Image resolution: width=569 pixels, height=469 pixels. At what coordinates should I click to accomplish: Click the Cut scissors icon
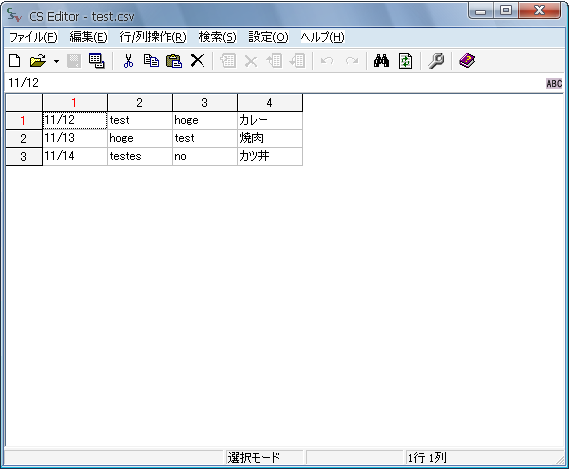[x=128, y=61]
